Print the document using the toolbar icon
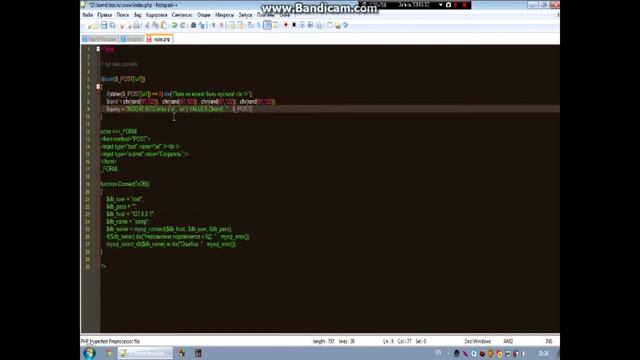640x360 pixels. [x=137, y=25]
